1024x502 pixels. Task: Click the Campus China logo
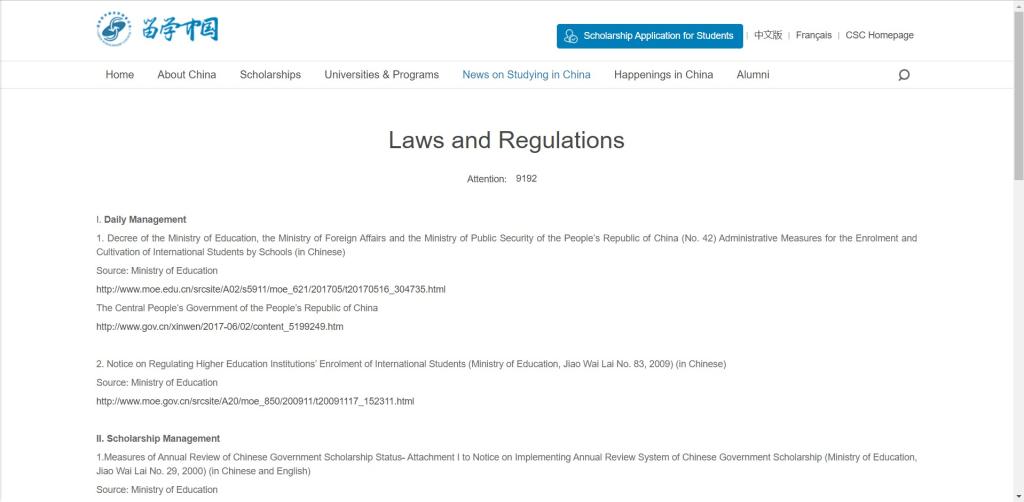tap(158, 29)
